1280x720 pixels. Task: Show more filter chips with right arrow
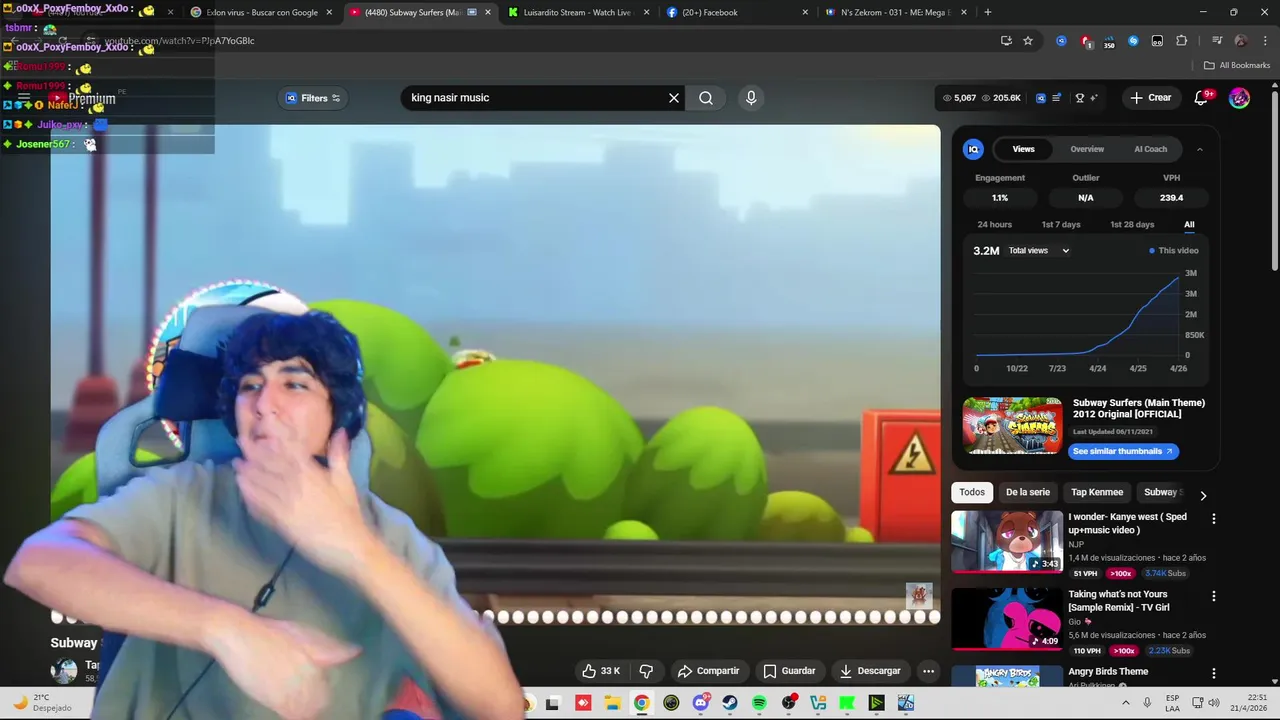pyautogui.click(x=1203, y=495)
